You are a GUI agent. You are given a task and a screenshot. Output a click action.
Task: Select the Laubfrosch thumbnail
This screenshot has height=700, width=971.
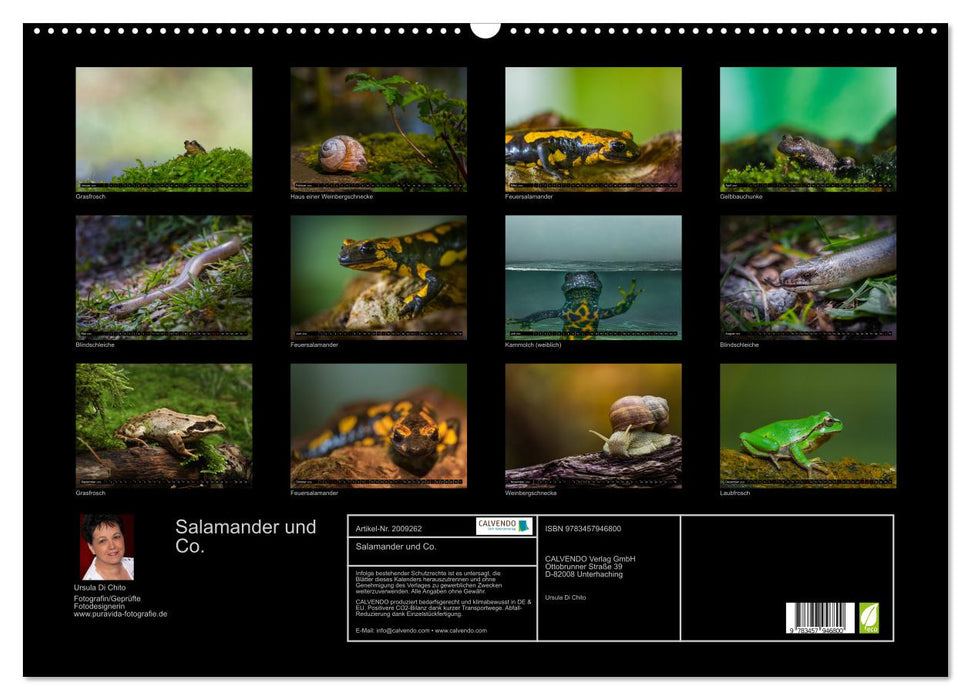click(x=808, y=427)
